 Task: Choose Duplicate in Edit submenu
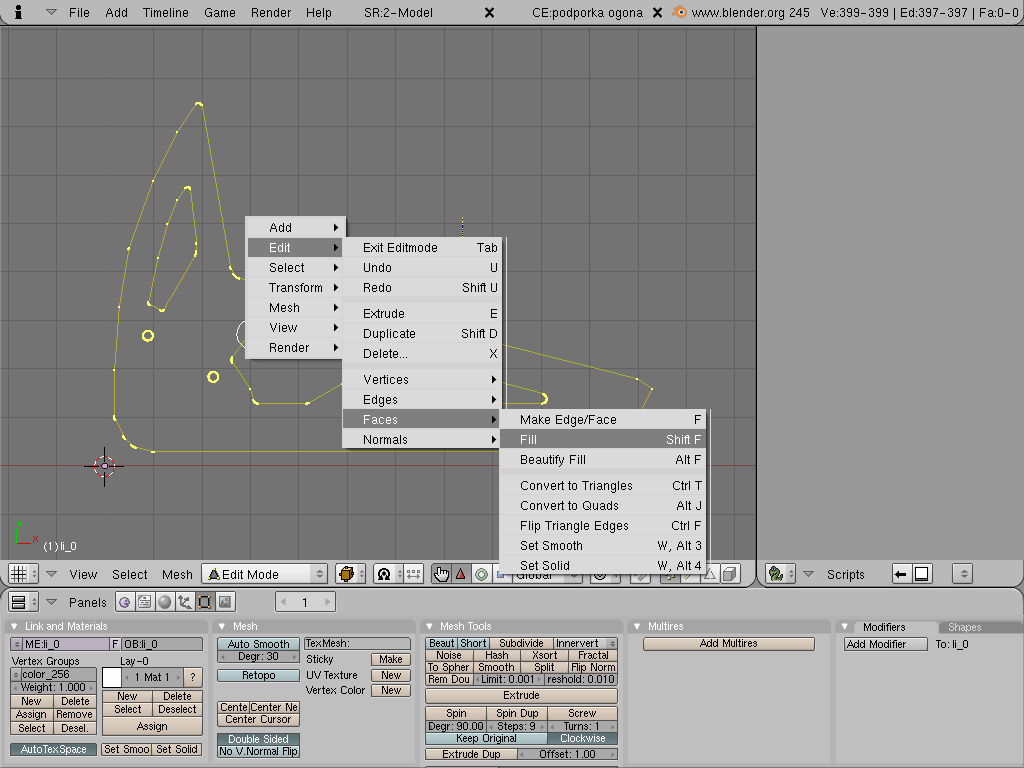[423, 334]
